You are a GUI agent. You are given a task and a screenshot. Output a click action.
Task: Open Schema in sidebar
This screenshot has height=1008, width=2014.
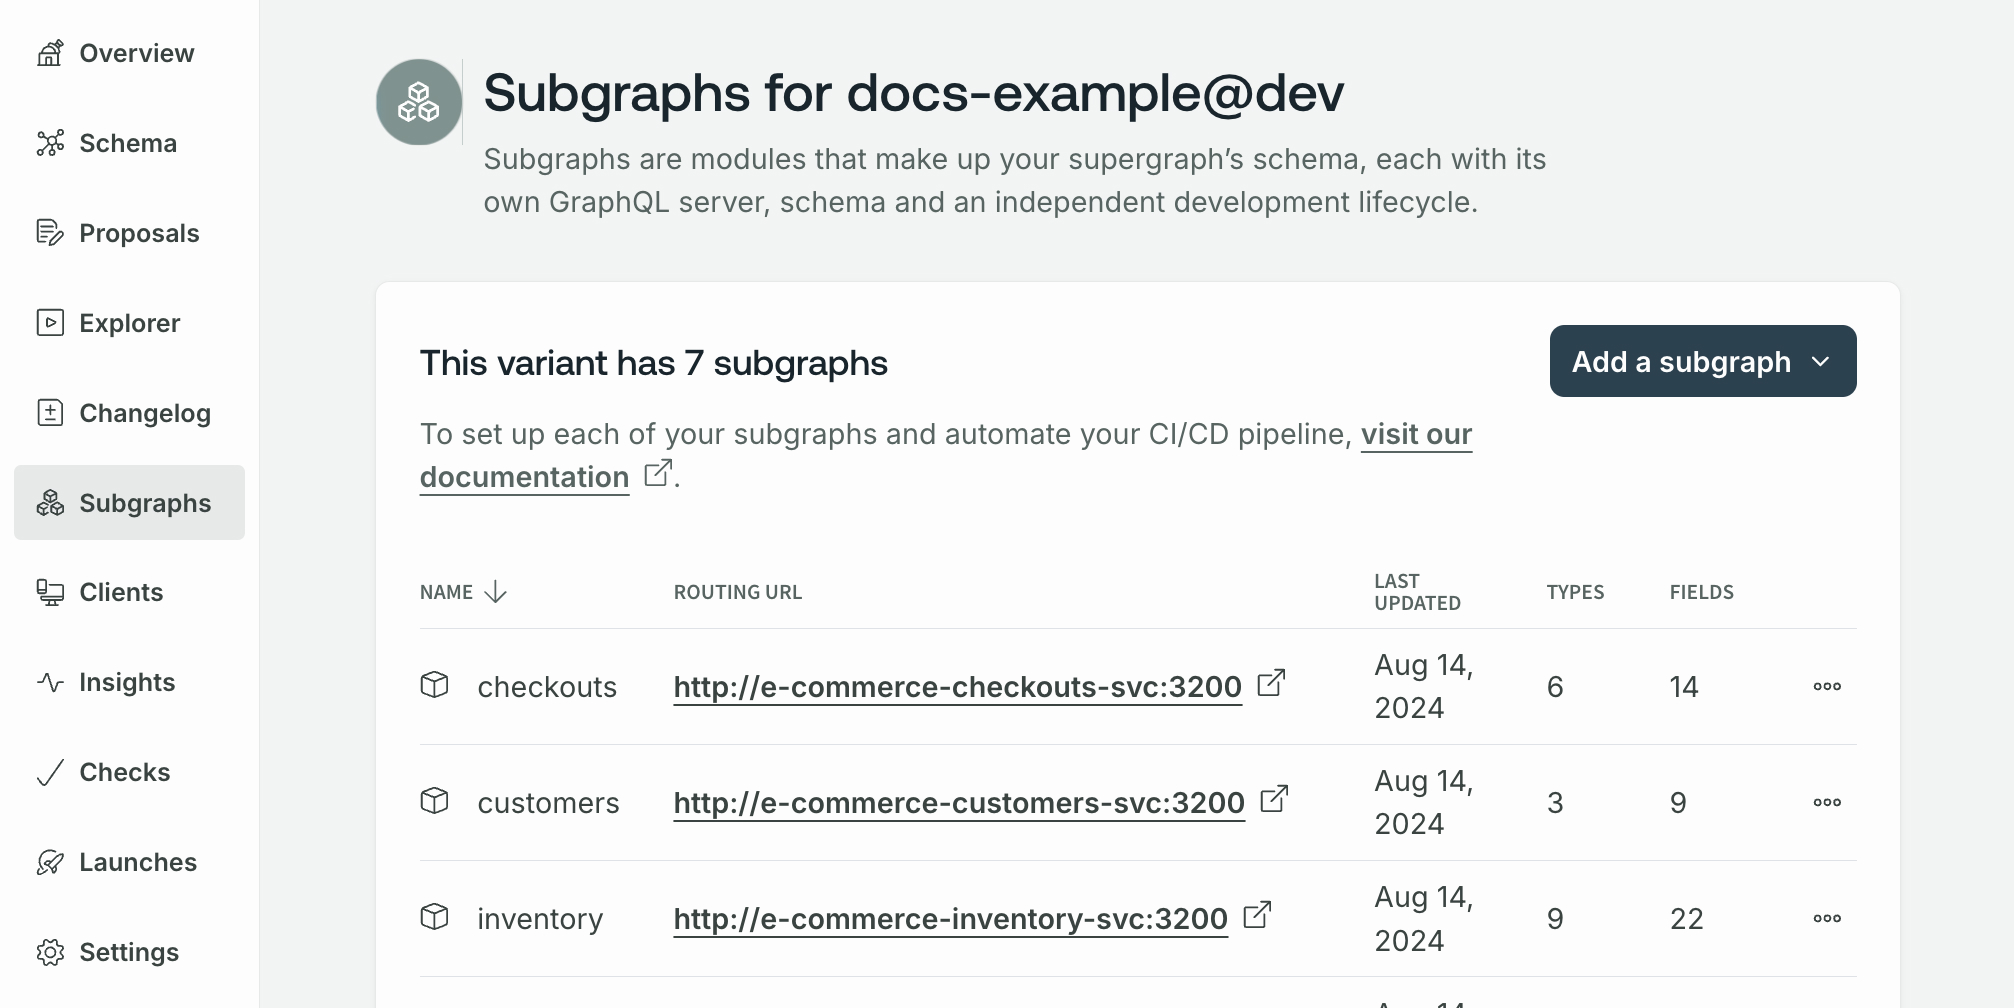(130, 143)
